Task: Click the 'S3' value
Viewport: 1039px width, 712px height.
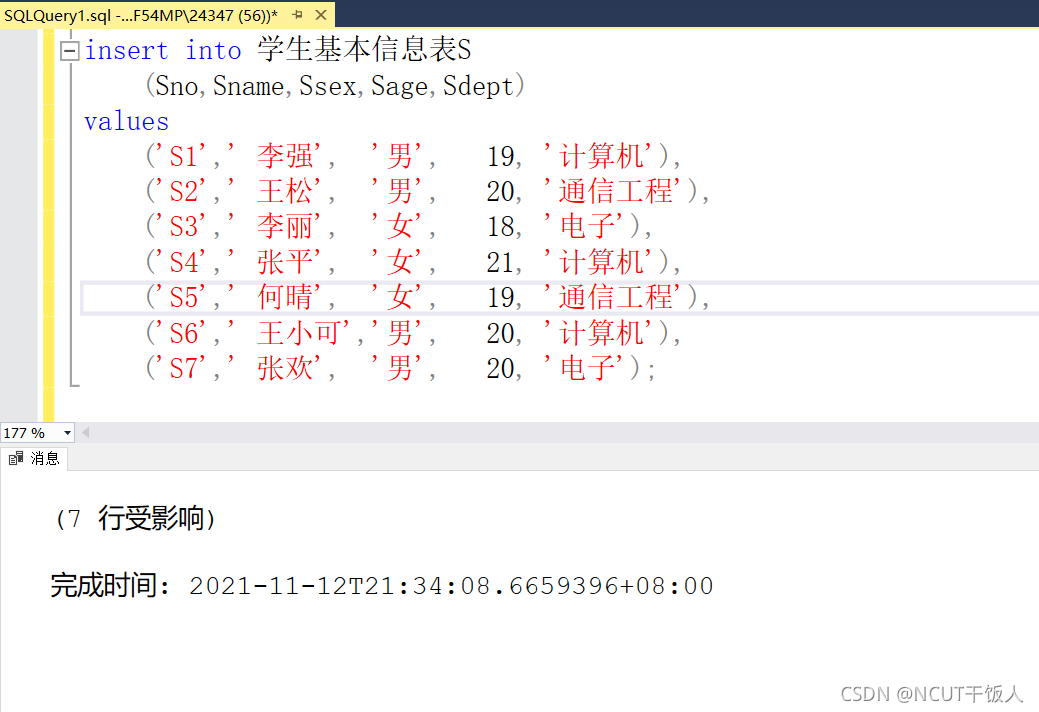Action: point(183,227)
